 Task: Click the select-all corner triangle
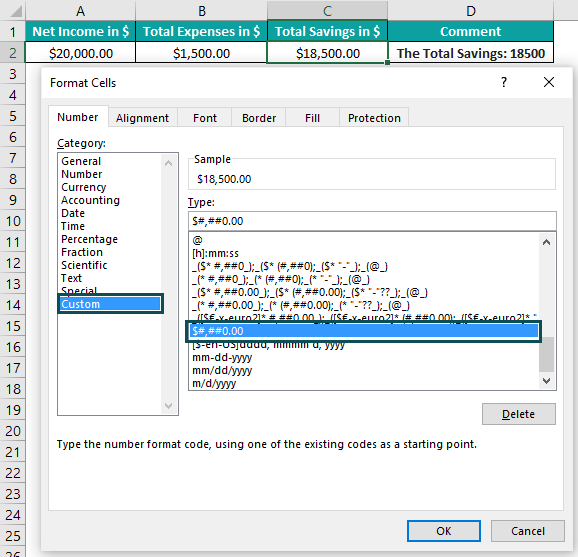coord(16,12)
